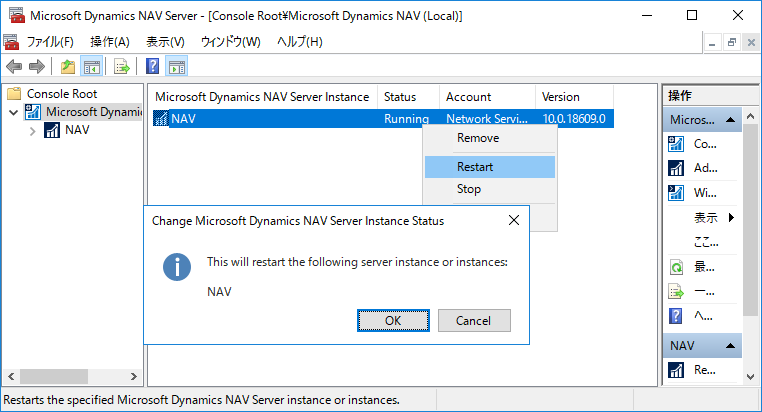Click the Export List toolbar icon

point(121,66)
